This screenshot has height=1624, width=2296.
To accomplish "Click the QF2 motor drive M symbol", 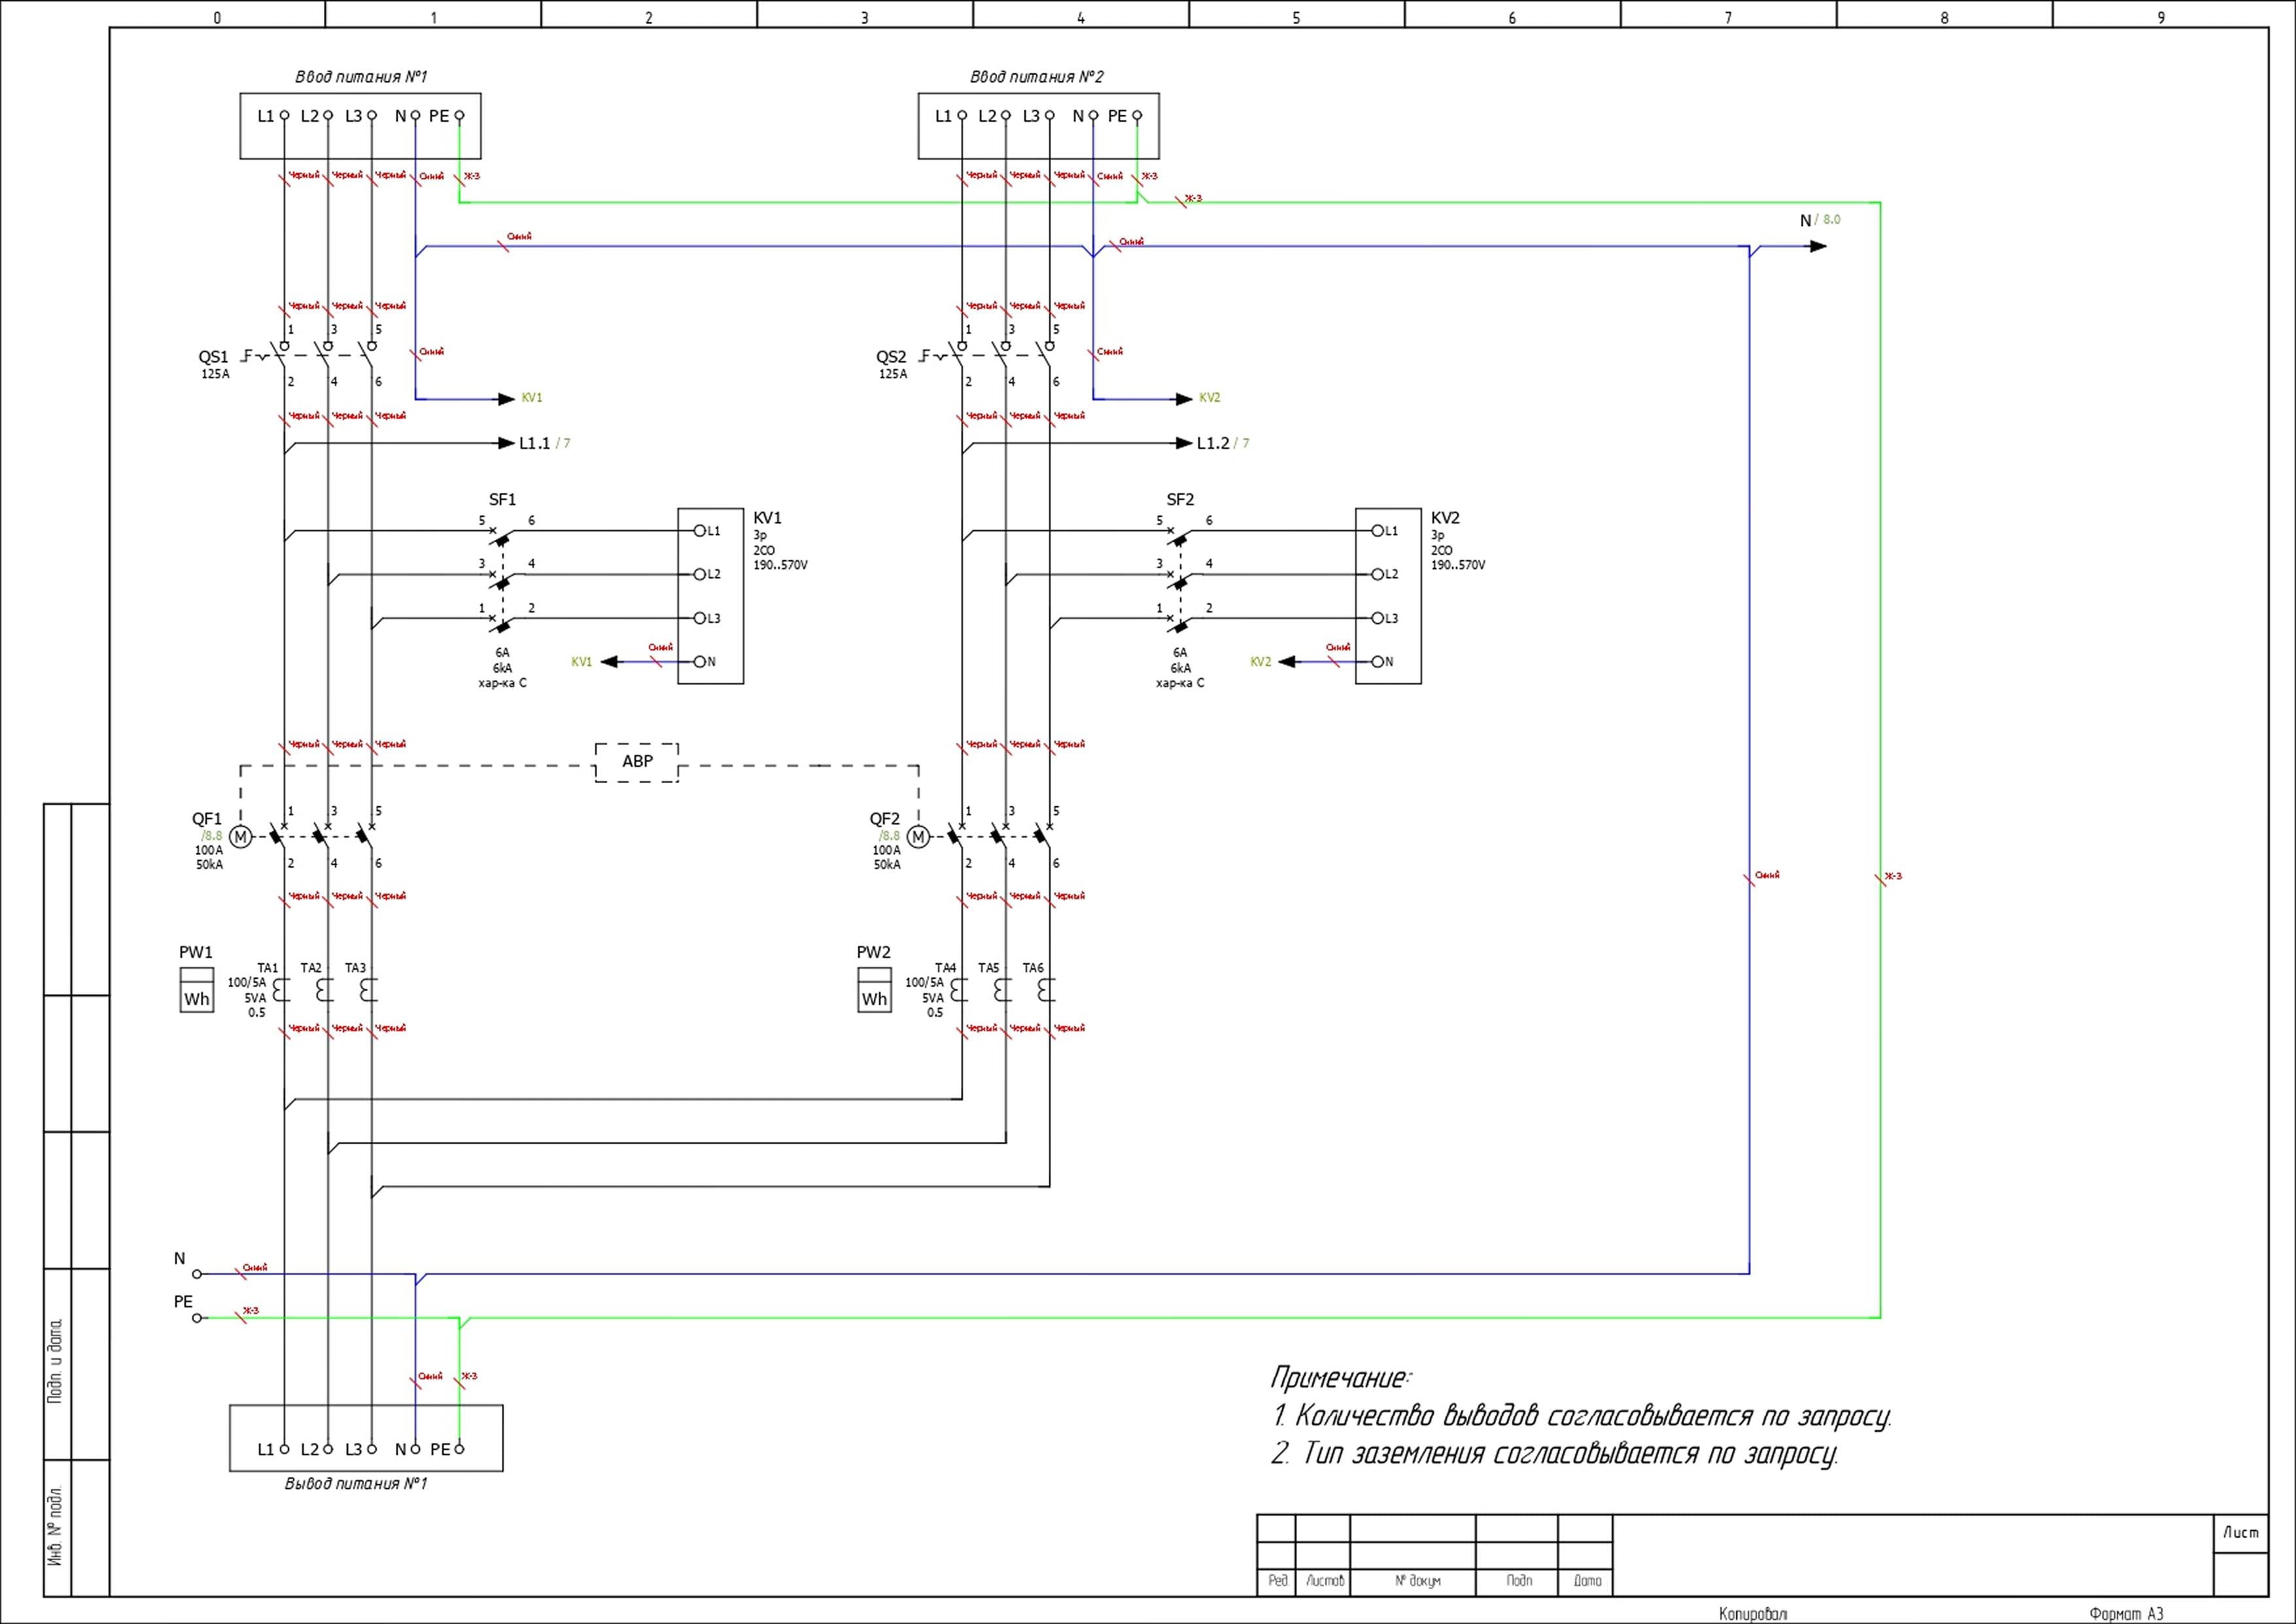I will coord(918,836).
